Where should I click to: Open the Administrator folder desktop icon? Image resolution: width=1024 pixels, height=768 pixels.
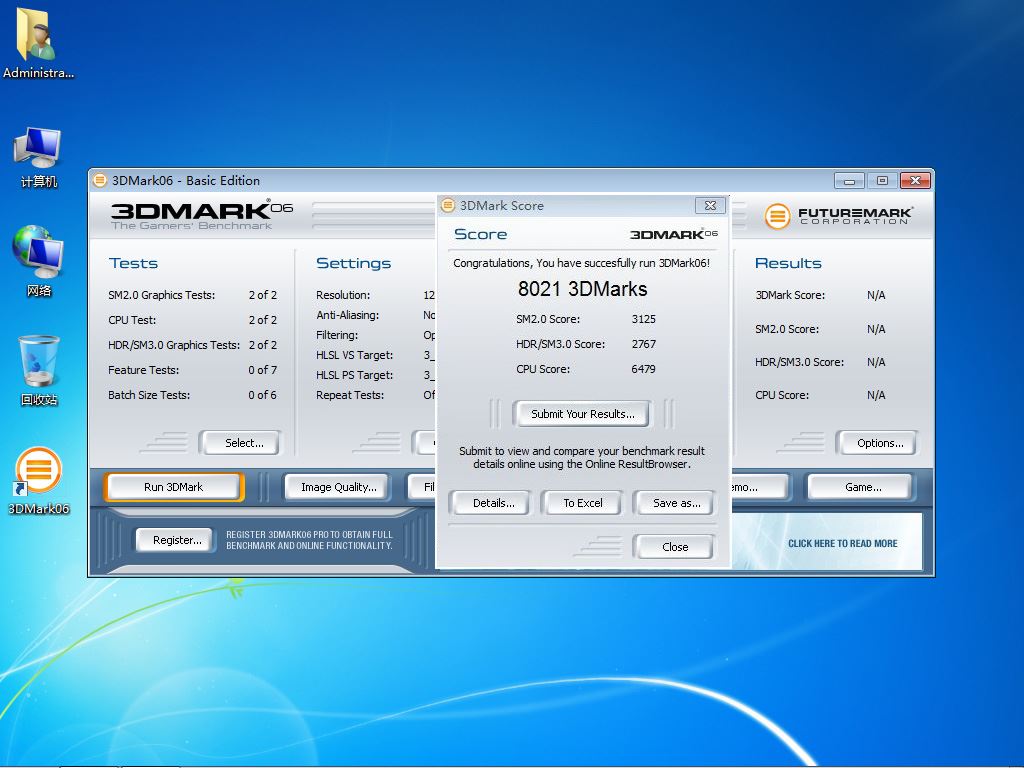pos(38,44)
